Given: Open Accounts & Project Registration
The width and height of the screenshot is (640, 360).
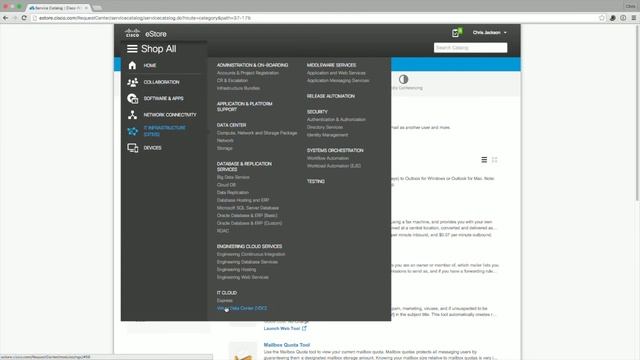Looking at the screenshot, I should coord(248,73).
